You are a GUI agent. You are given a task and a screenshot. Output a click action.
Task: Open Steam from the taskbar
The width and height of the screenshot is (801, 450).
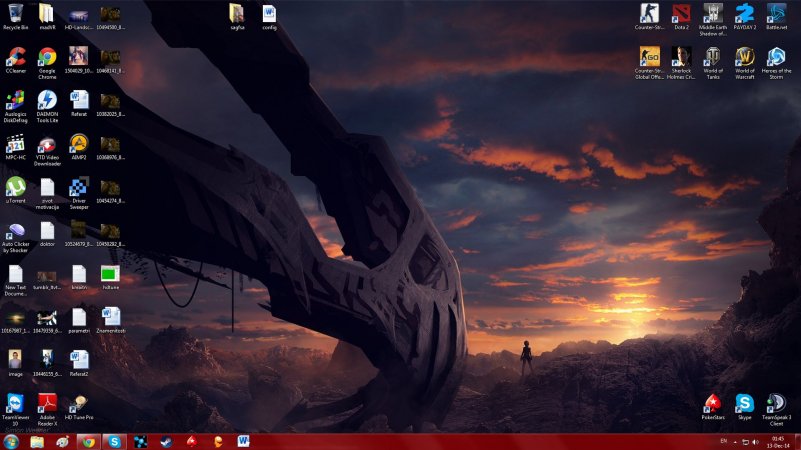click(x=166, y=441)
